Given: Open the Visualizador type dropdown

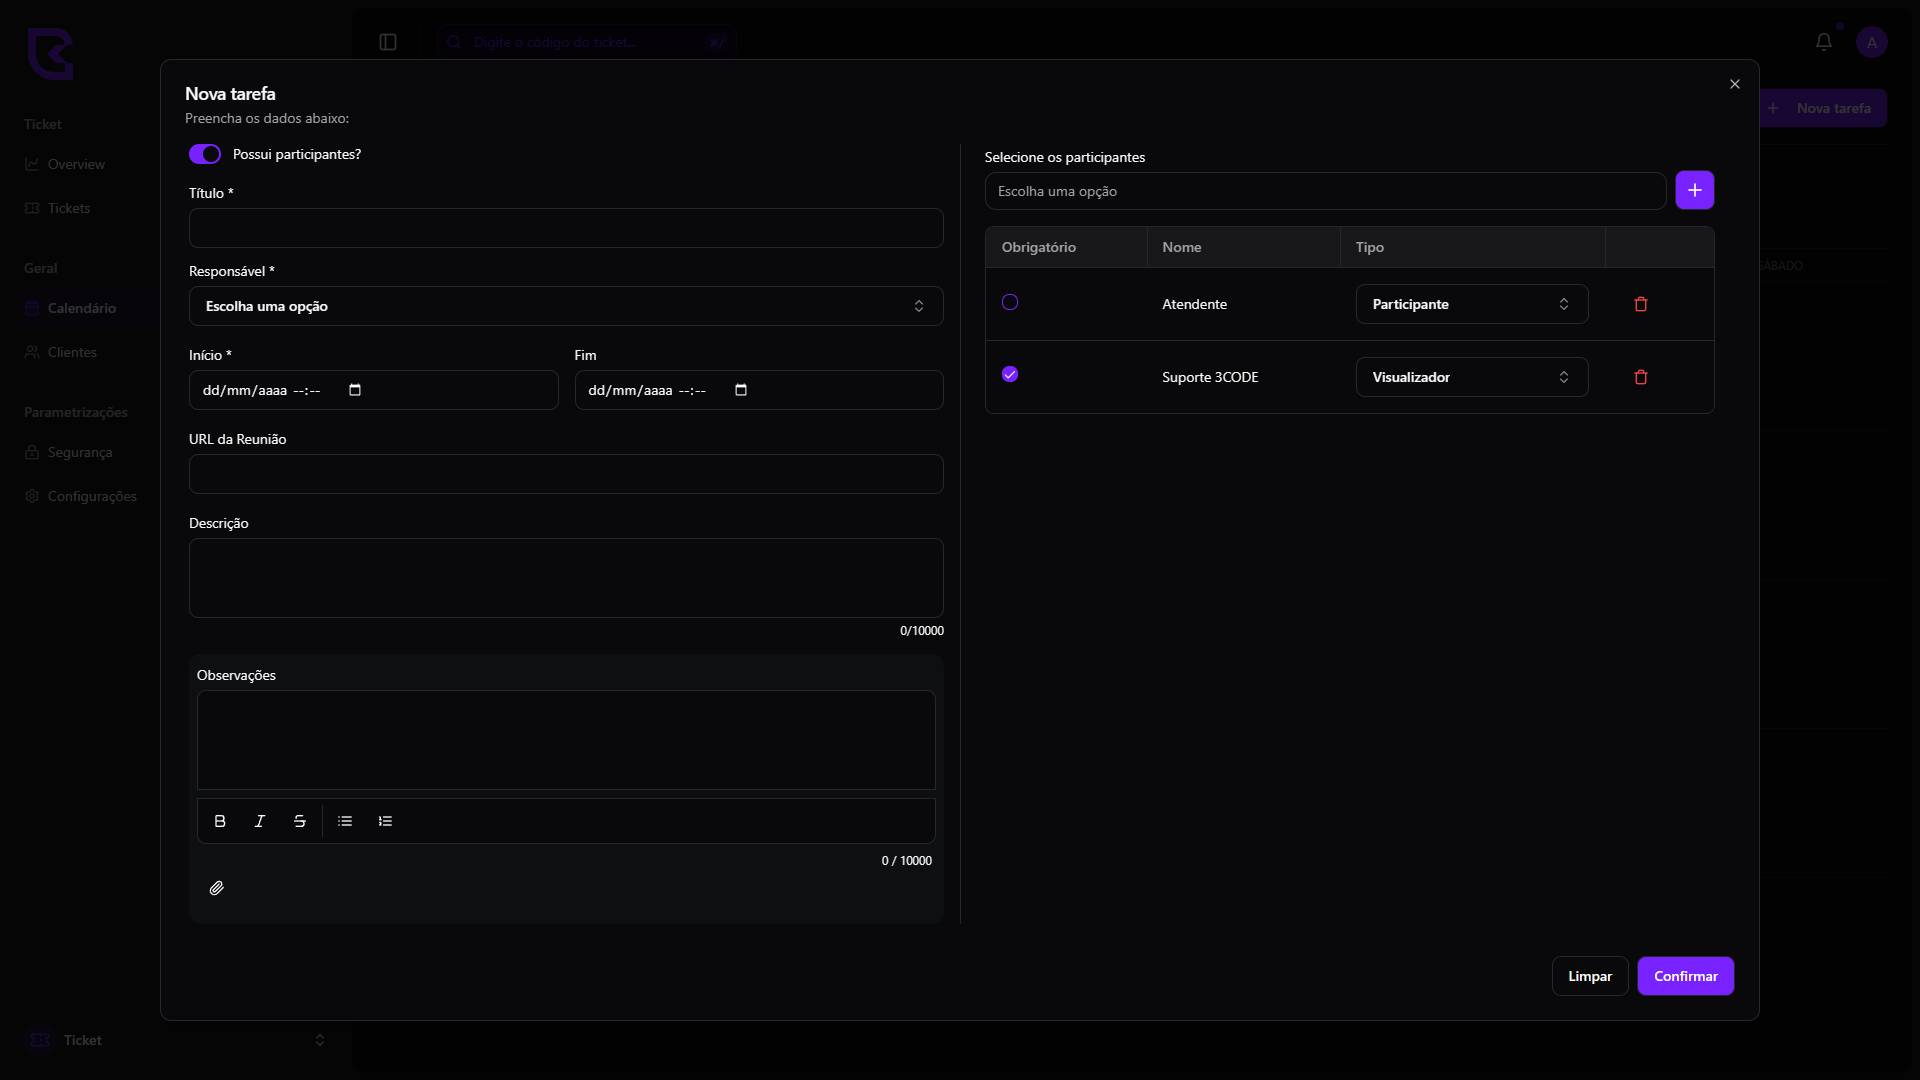Looking at the screenshot, I should coord(1471,377).
